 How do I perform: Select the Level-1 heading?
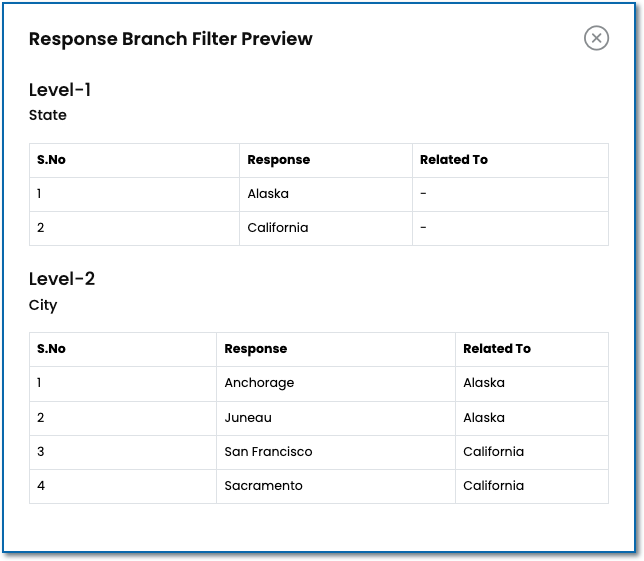60,90
